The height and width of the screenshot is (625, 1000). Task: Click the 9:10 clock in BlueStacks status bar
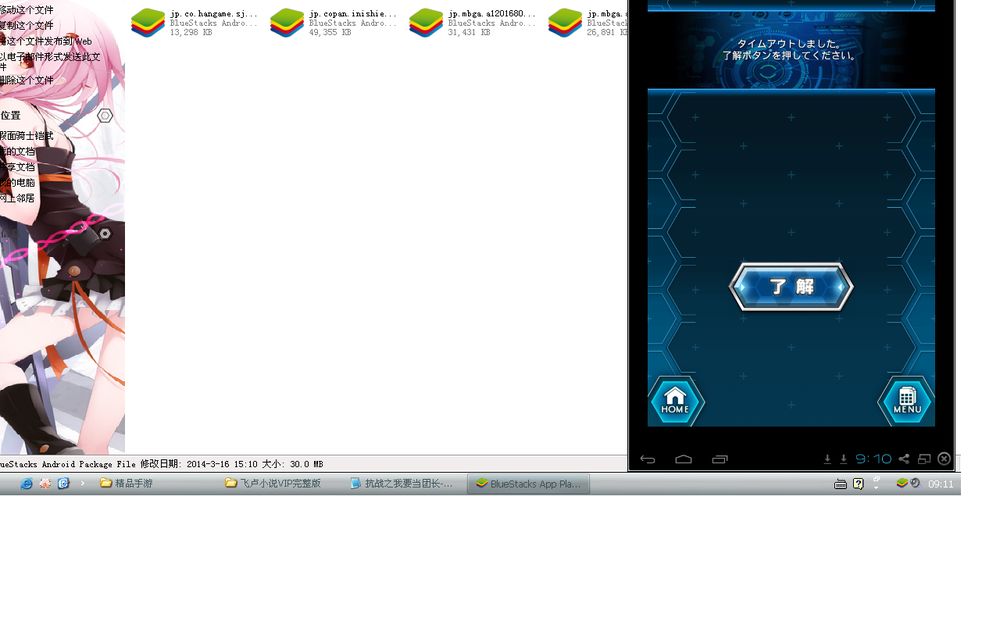(873, 459)
